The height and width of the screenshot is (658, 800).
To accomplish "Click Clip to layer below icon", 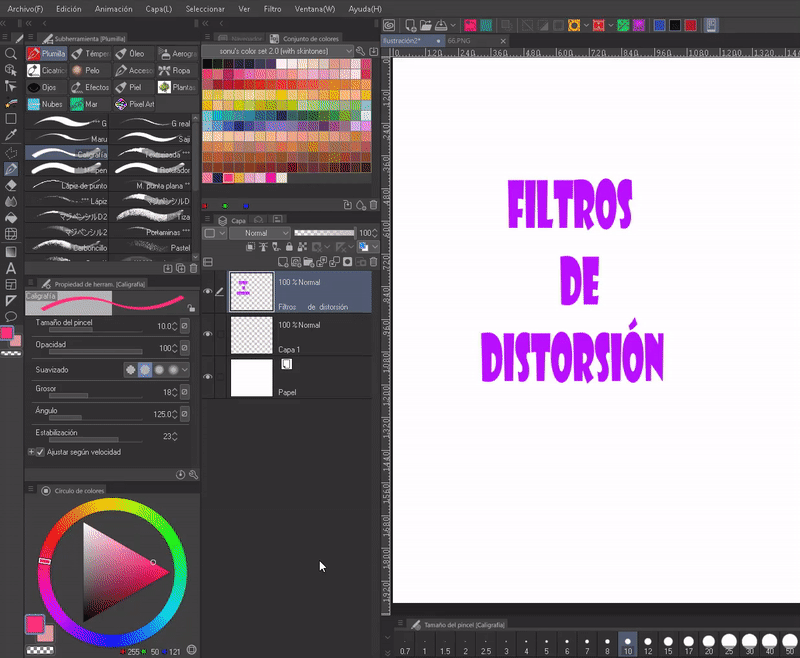I will (x=250, y=247).
